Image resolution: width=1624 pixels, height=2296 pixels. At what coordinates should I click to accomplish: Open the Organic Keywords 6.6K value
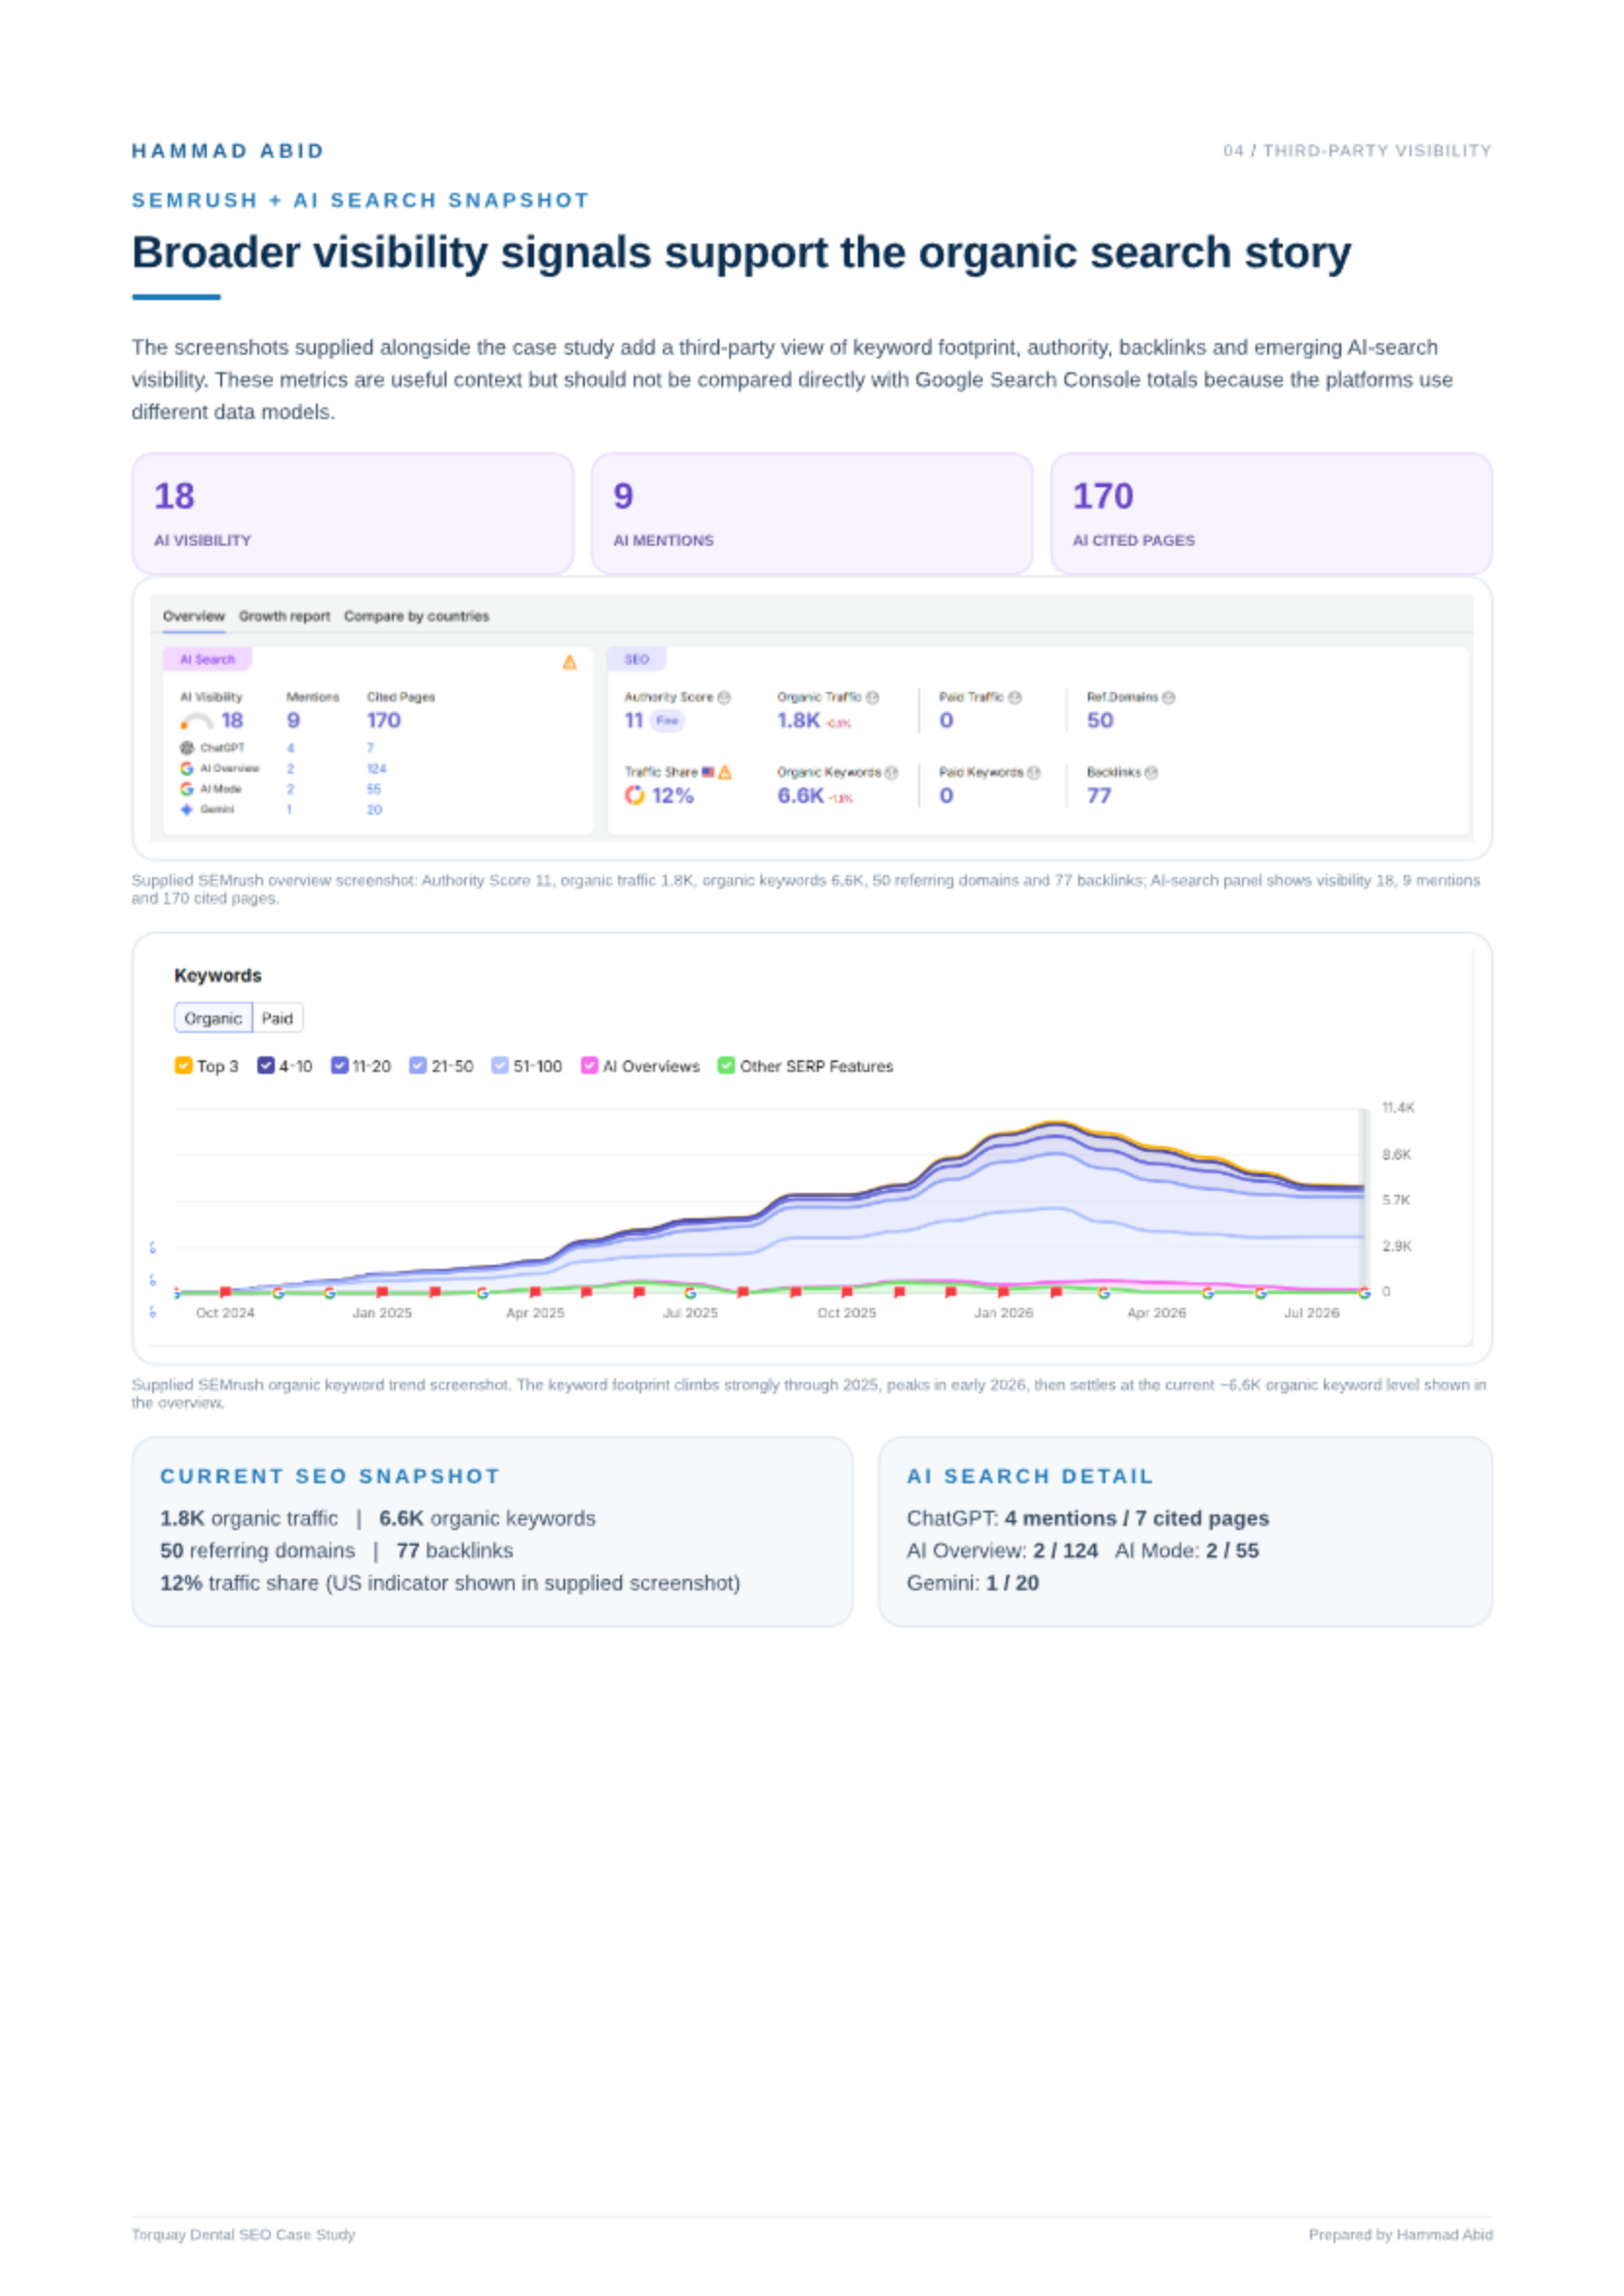[800, 796]
